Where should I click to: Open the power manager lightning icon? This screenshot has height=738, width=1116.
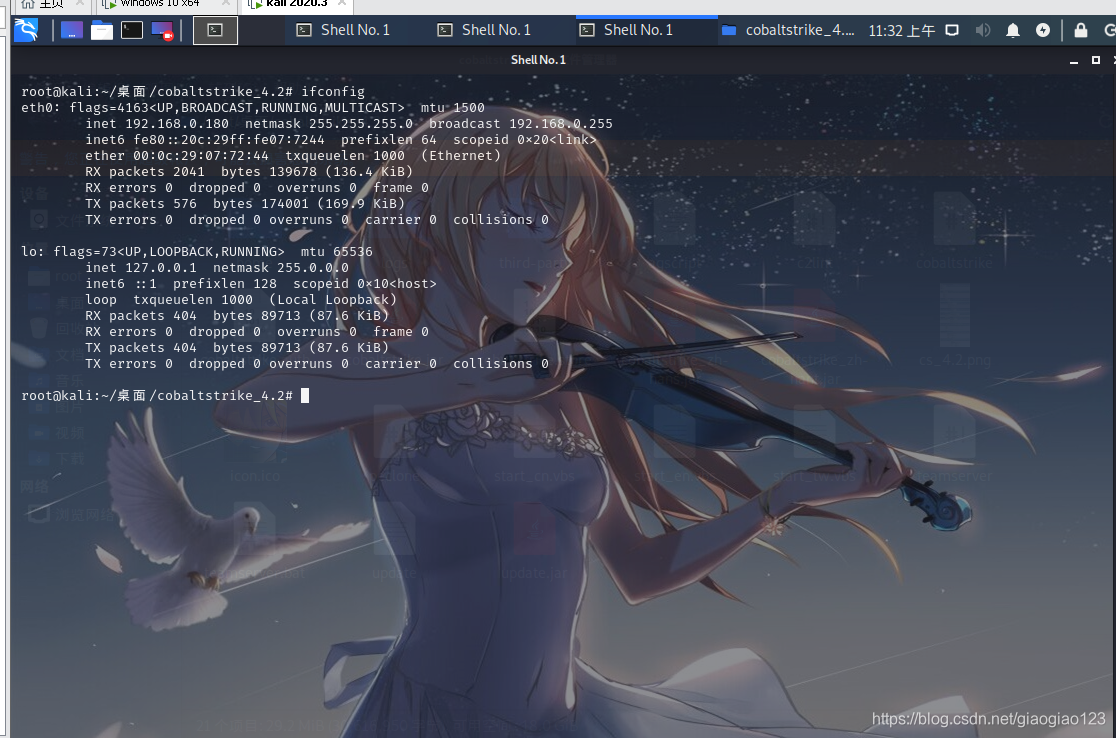[x=1043, y=30]
